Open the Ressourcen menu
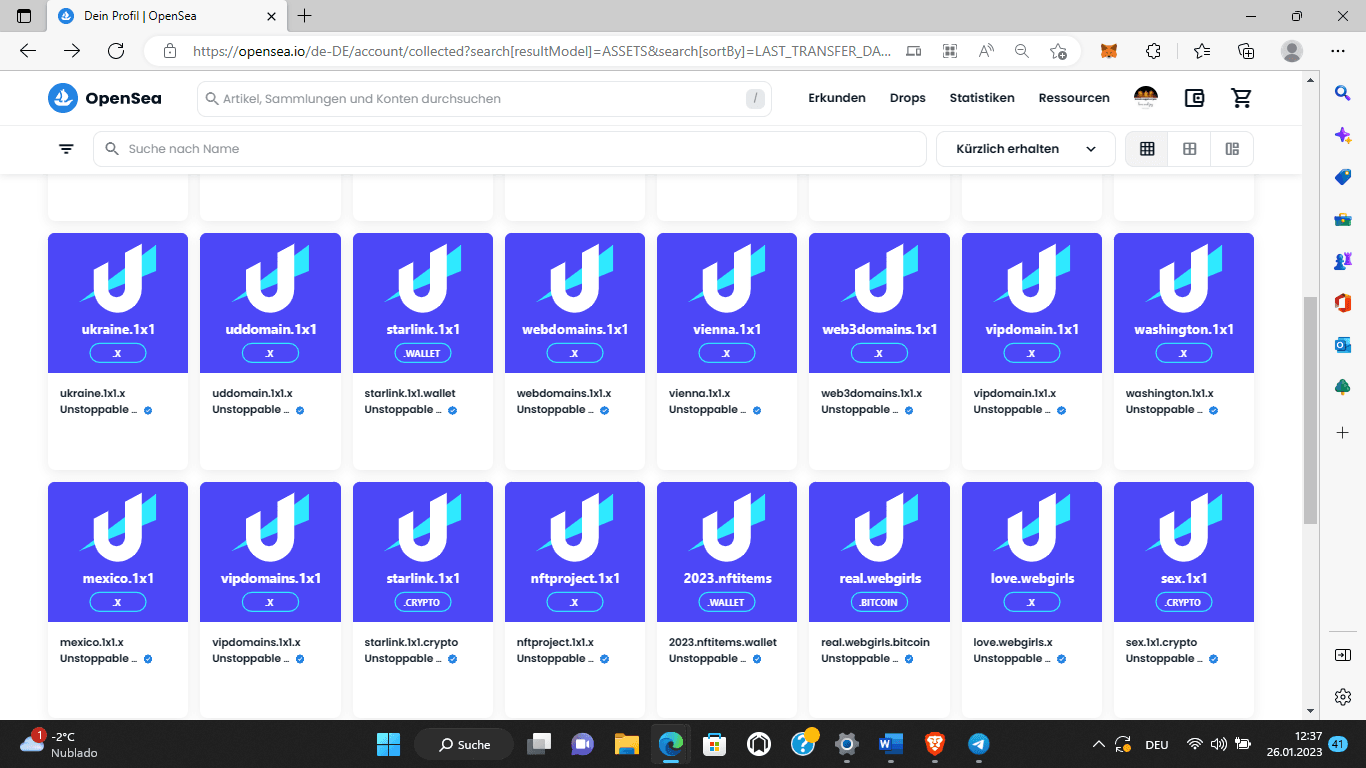The width and height of the screenshot is (1366, 768). 1074,98
